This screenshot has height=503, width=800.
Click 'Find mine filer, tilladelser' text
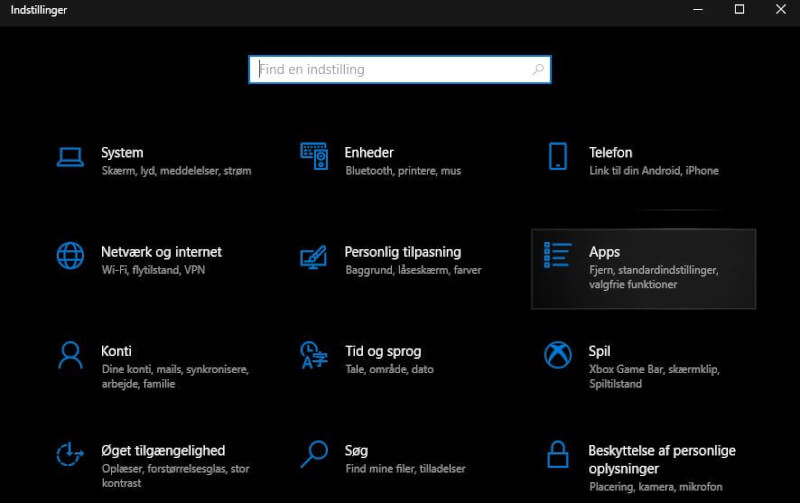(x=405, y=469)
